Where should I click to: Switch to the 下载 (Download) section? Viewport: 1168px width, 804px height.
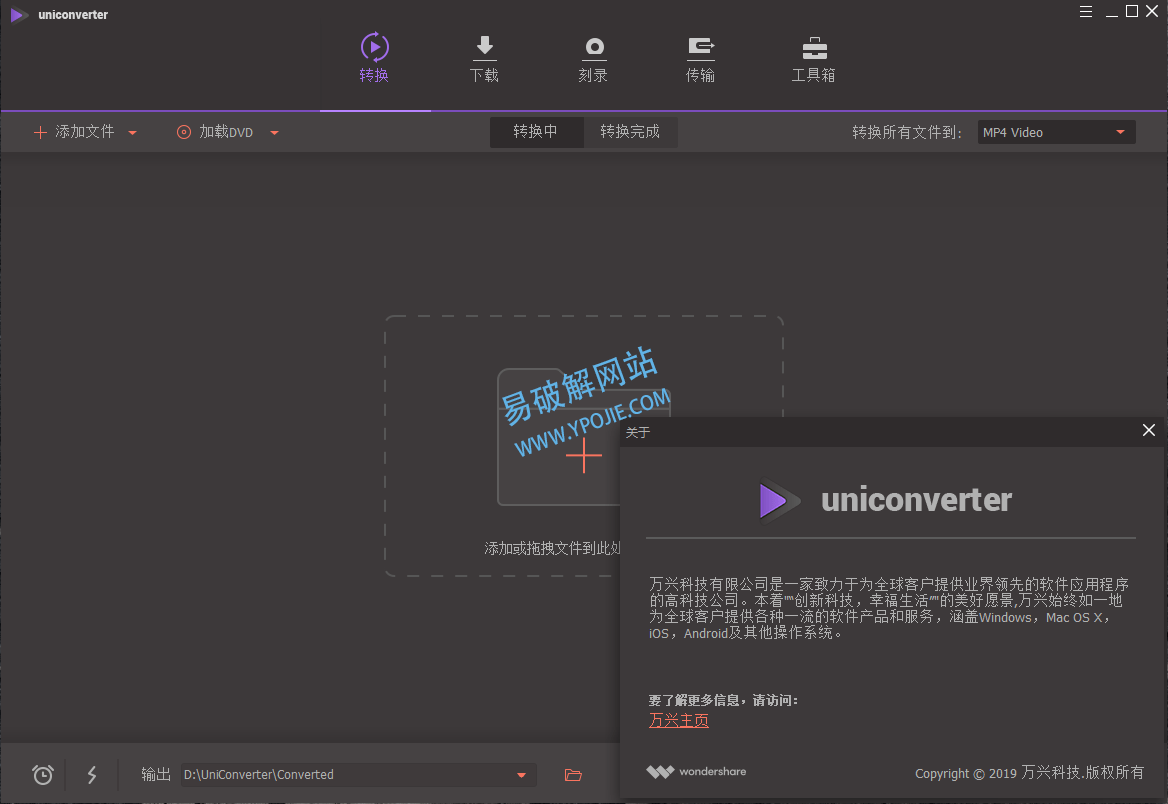coord(484,59)
